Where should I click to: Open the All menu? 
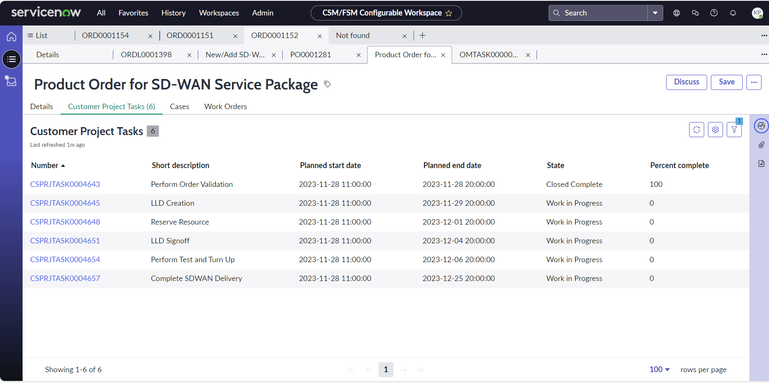101,13
